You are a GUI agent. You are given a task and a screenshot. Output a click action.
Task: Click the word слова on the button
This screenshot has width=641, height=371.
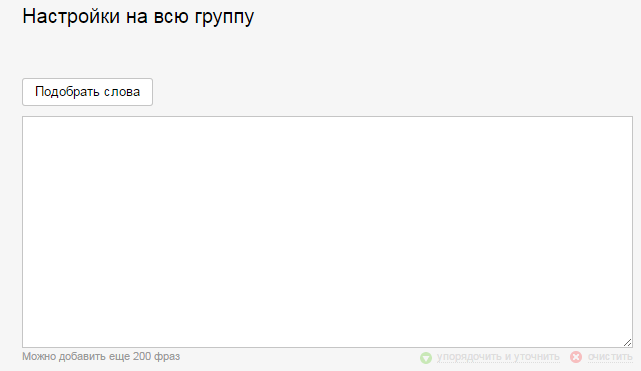(122, 92)
